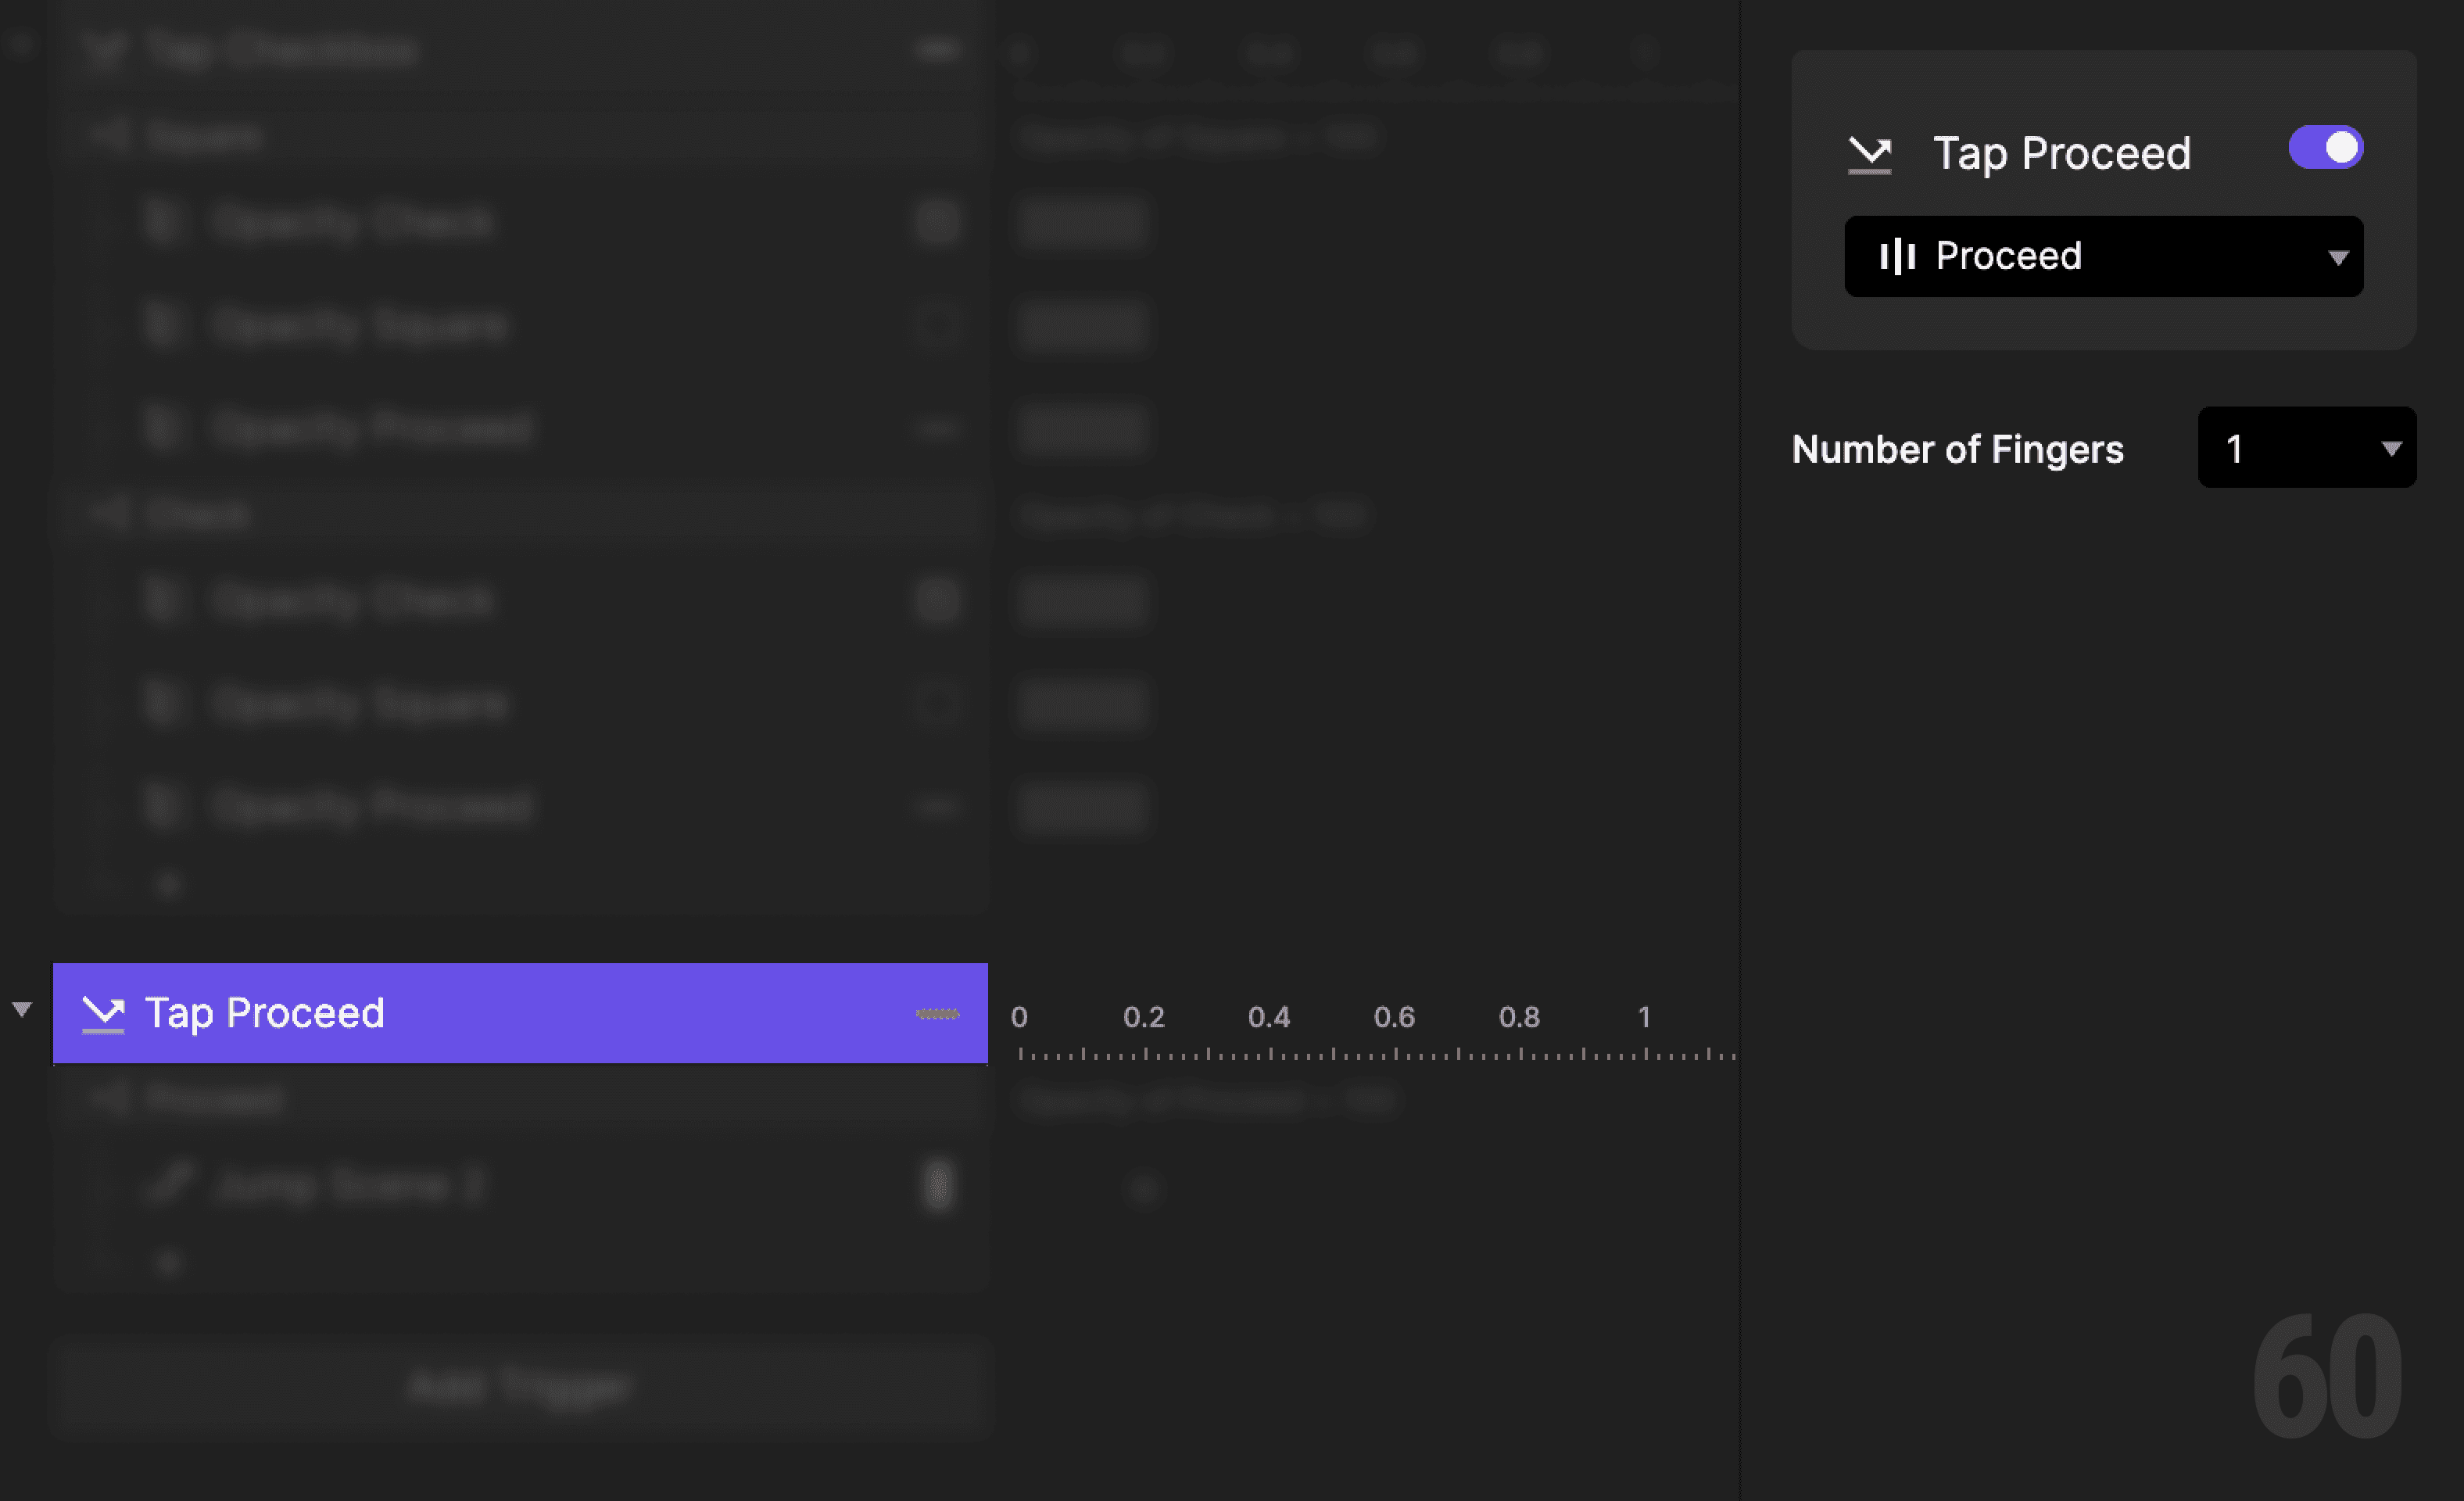
Task: Click the circle indicator at the right of Opacity Square
Action: tap(937, 325)
